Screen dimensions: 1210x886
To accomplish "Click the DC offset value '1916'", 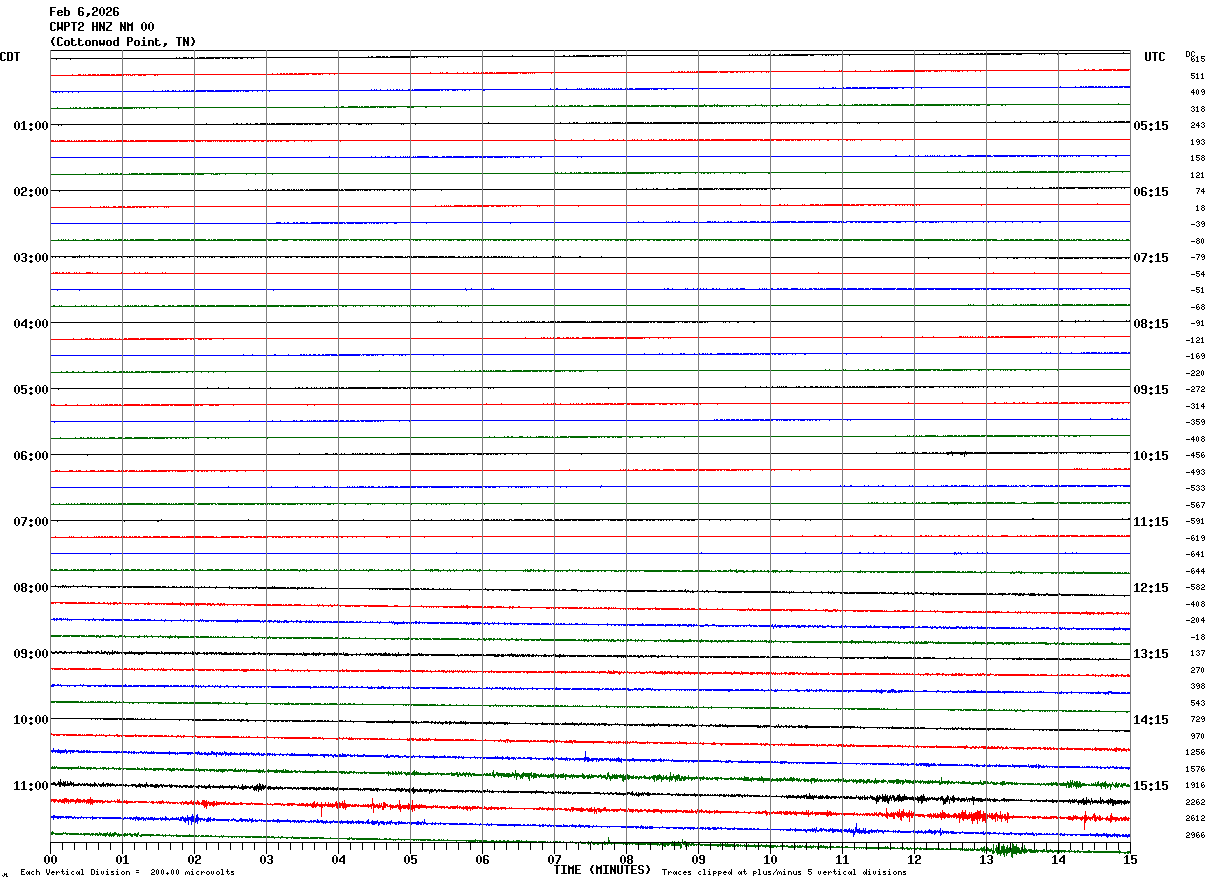I will tap(1195, 785).
